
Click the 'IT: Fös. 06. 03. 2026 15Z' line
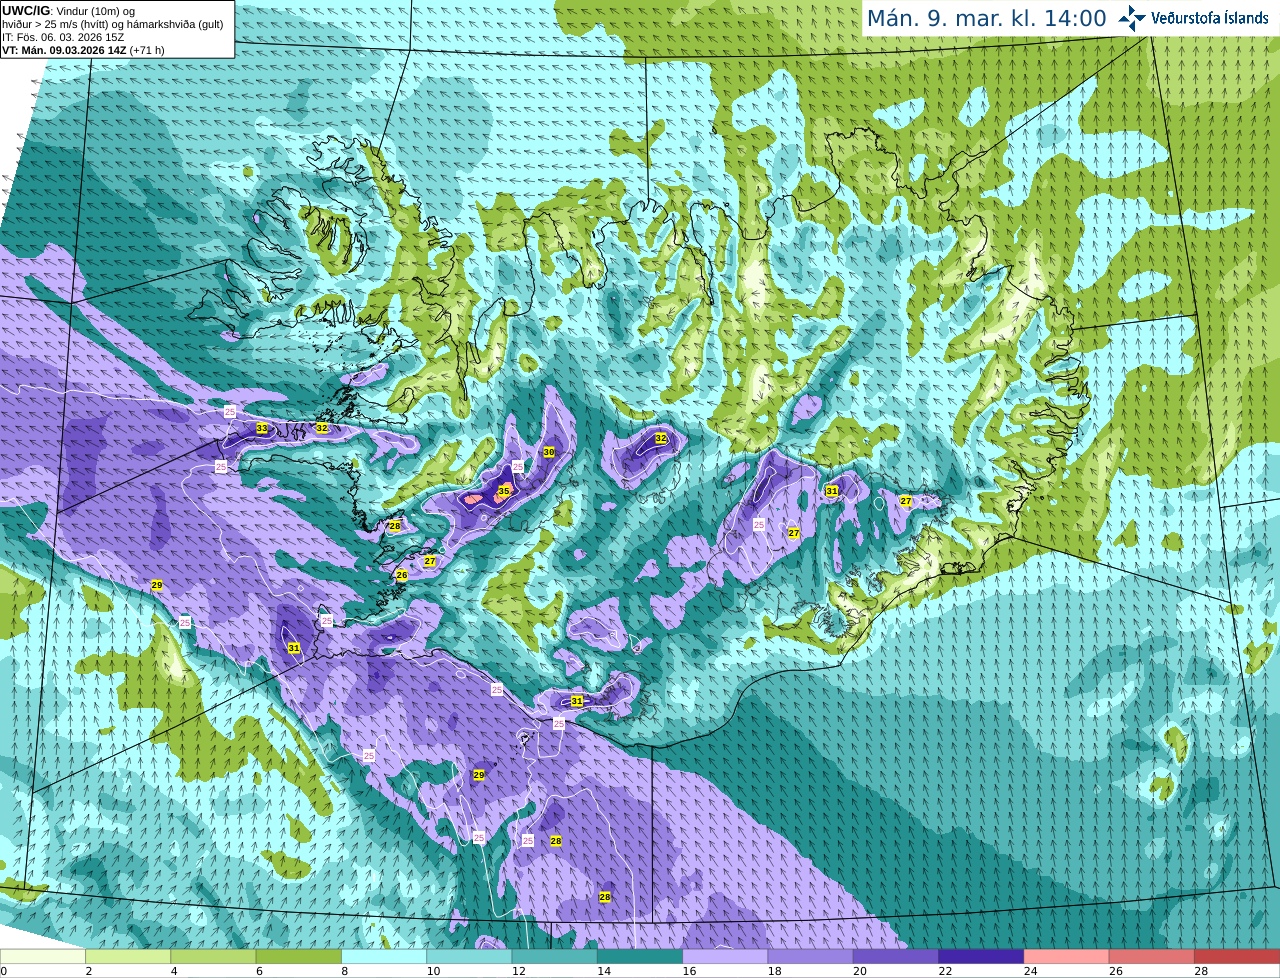click(63, 37)
